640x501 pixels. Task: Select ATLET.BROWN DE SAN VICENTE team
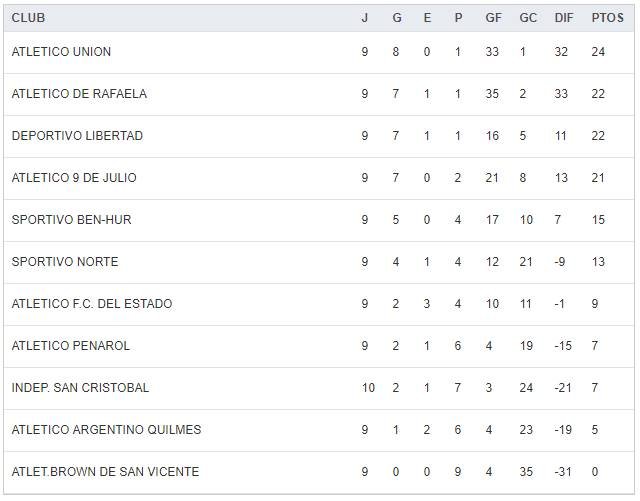coord(105,472)
